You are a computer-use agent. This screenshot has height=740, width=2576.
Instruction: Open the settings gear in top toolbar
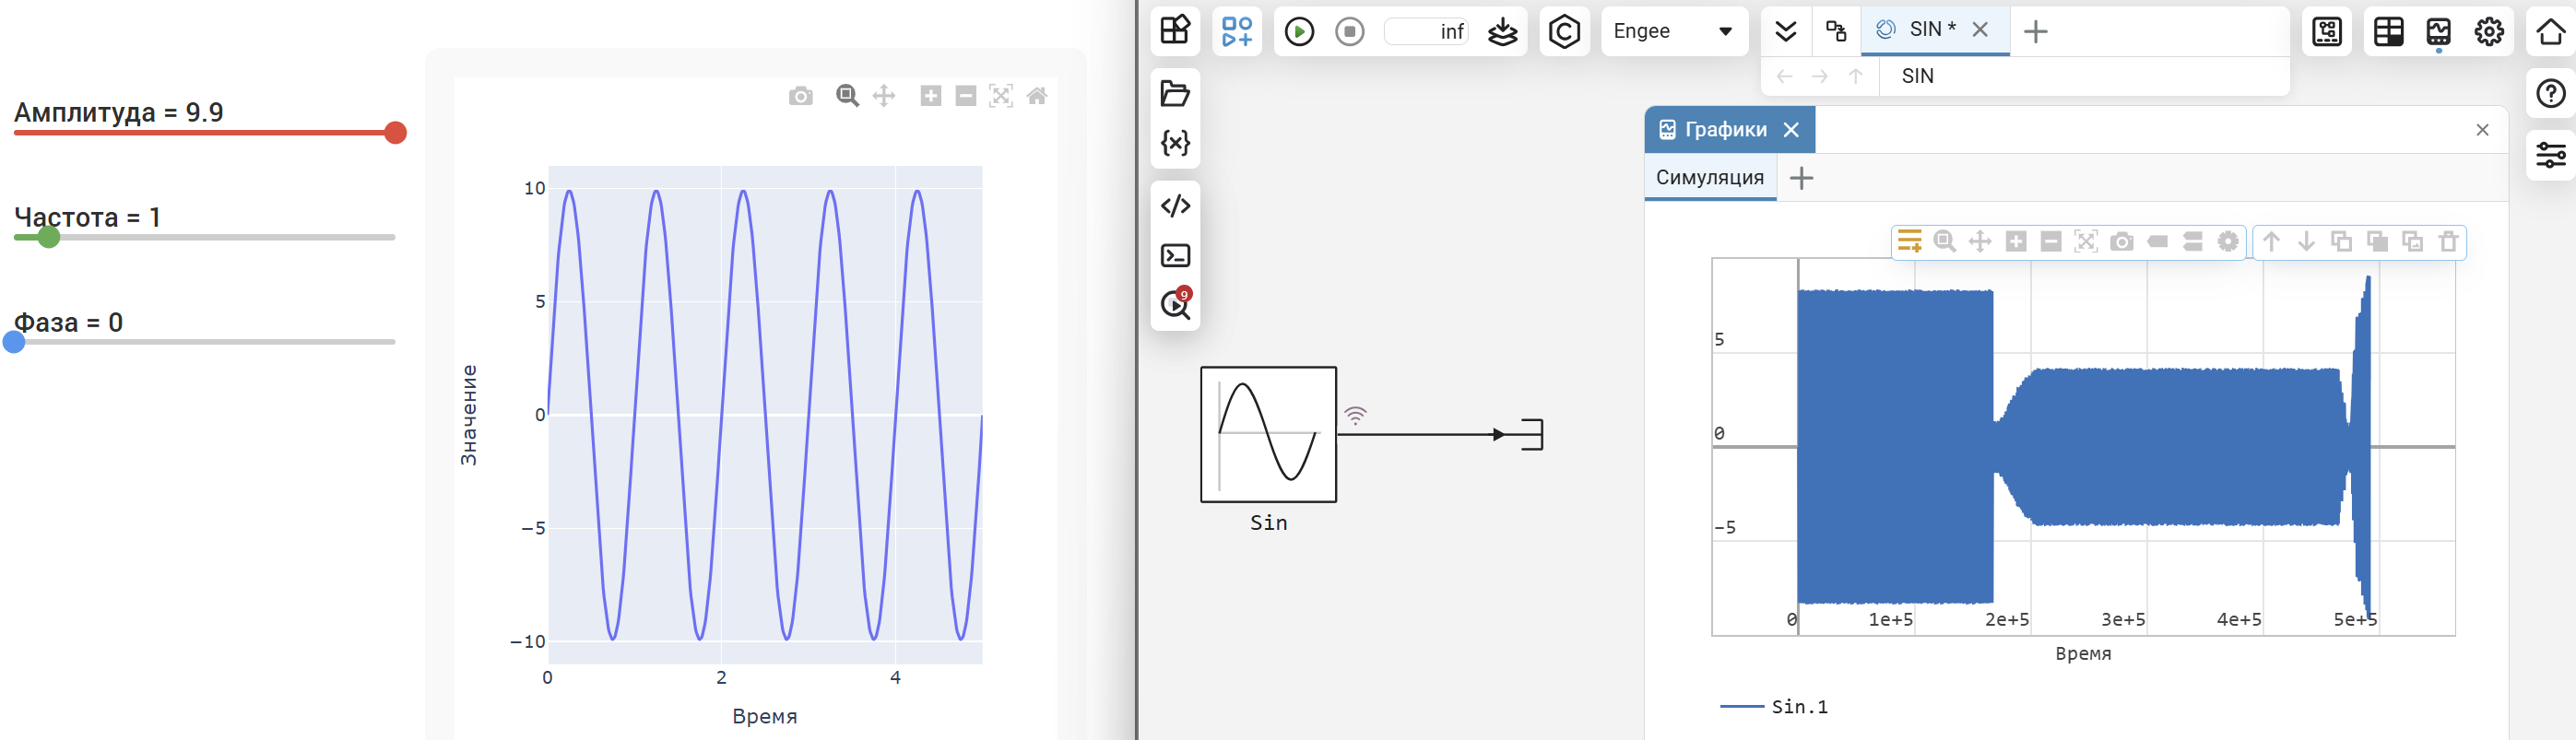pyautogui.click(x=2489, y=32)
